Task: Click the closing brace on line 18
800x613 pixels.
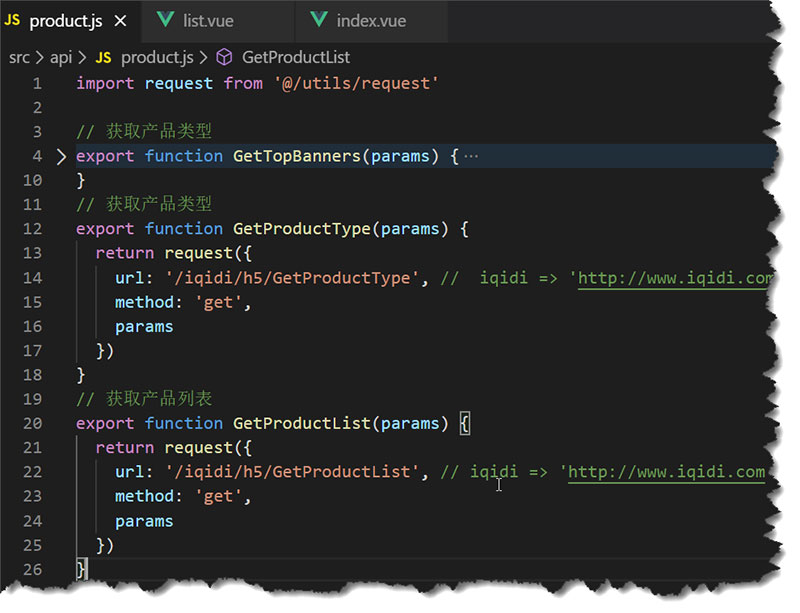Action: 81,375
